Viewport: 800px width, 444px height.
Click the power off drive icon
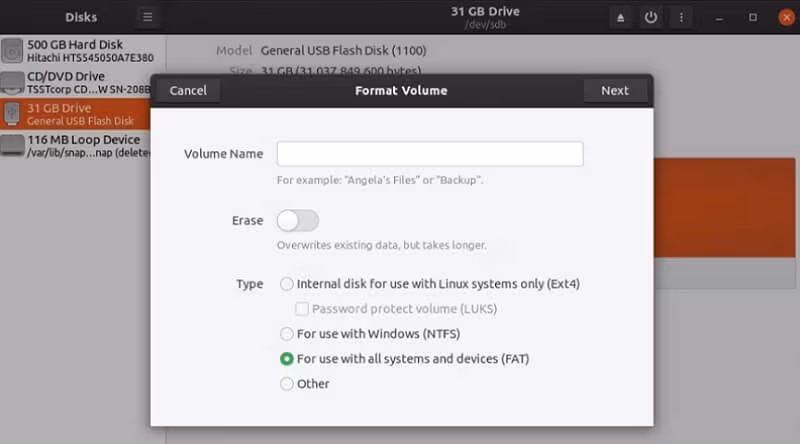point(652,17)
